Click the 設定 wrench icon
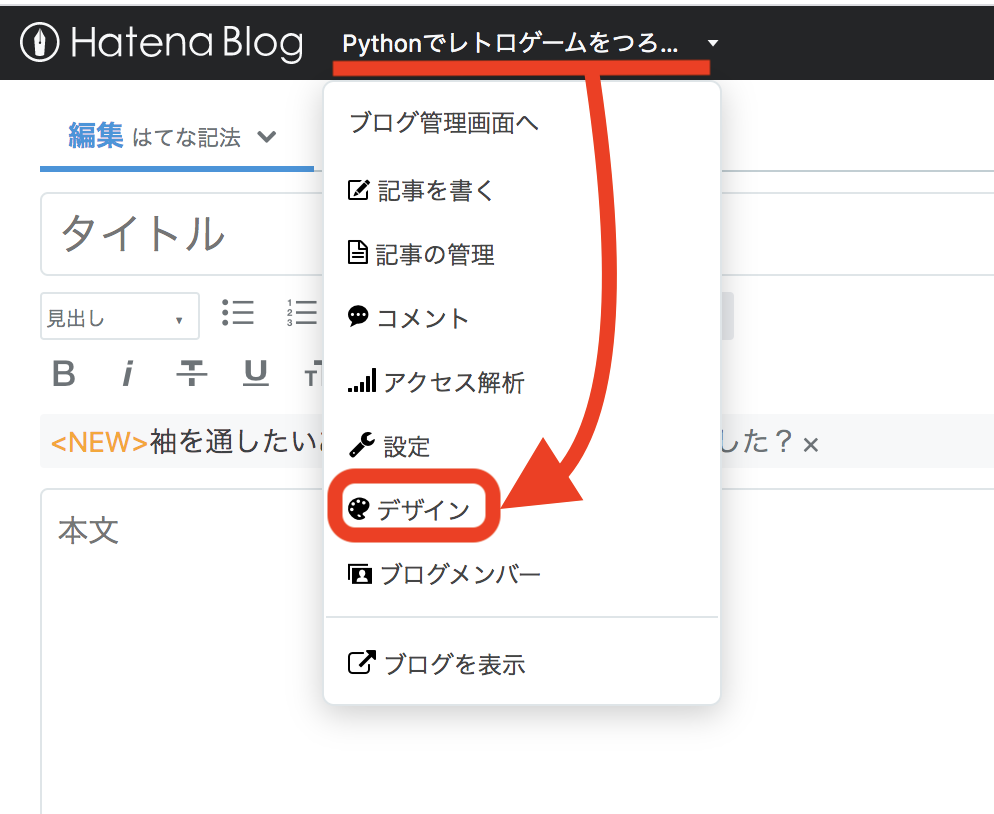 360,445
